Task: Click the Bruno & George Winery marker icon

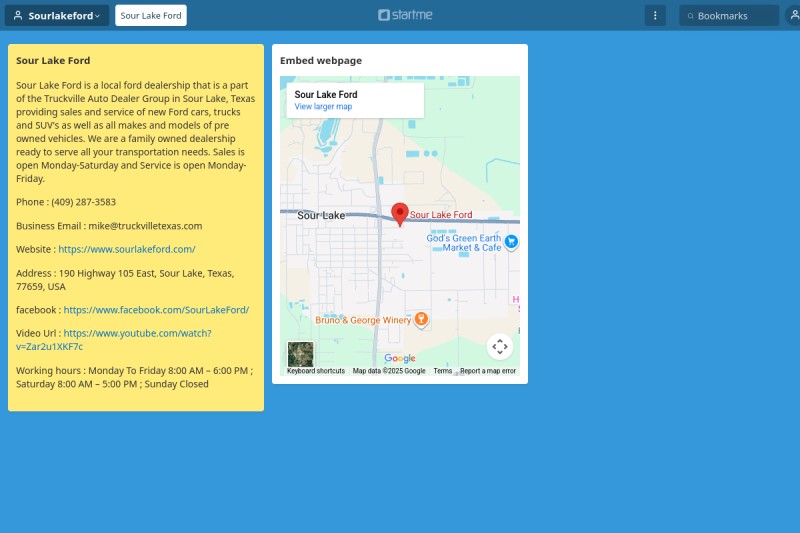Action: tap(421, 320)
